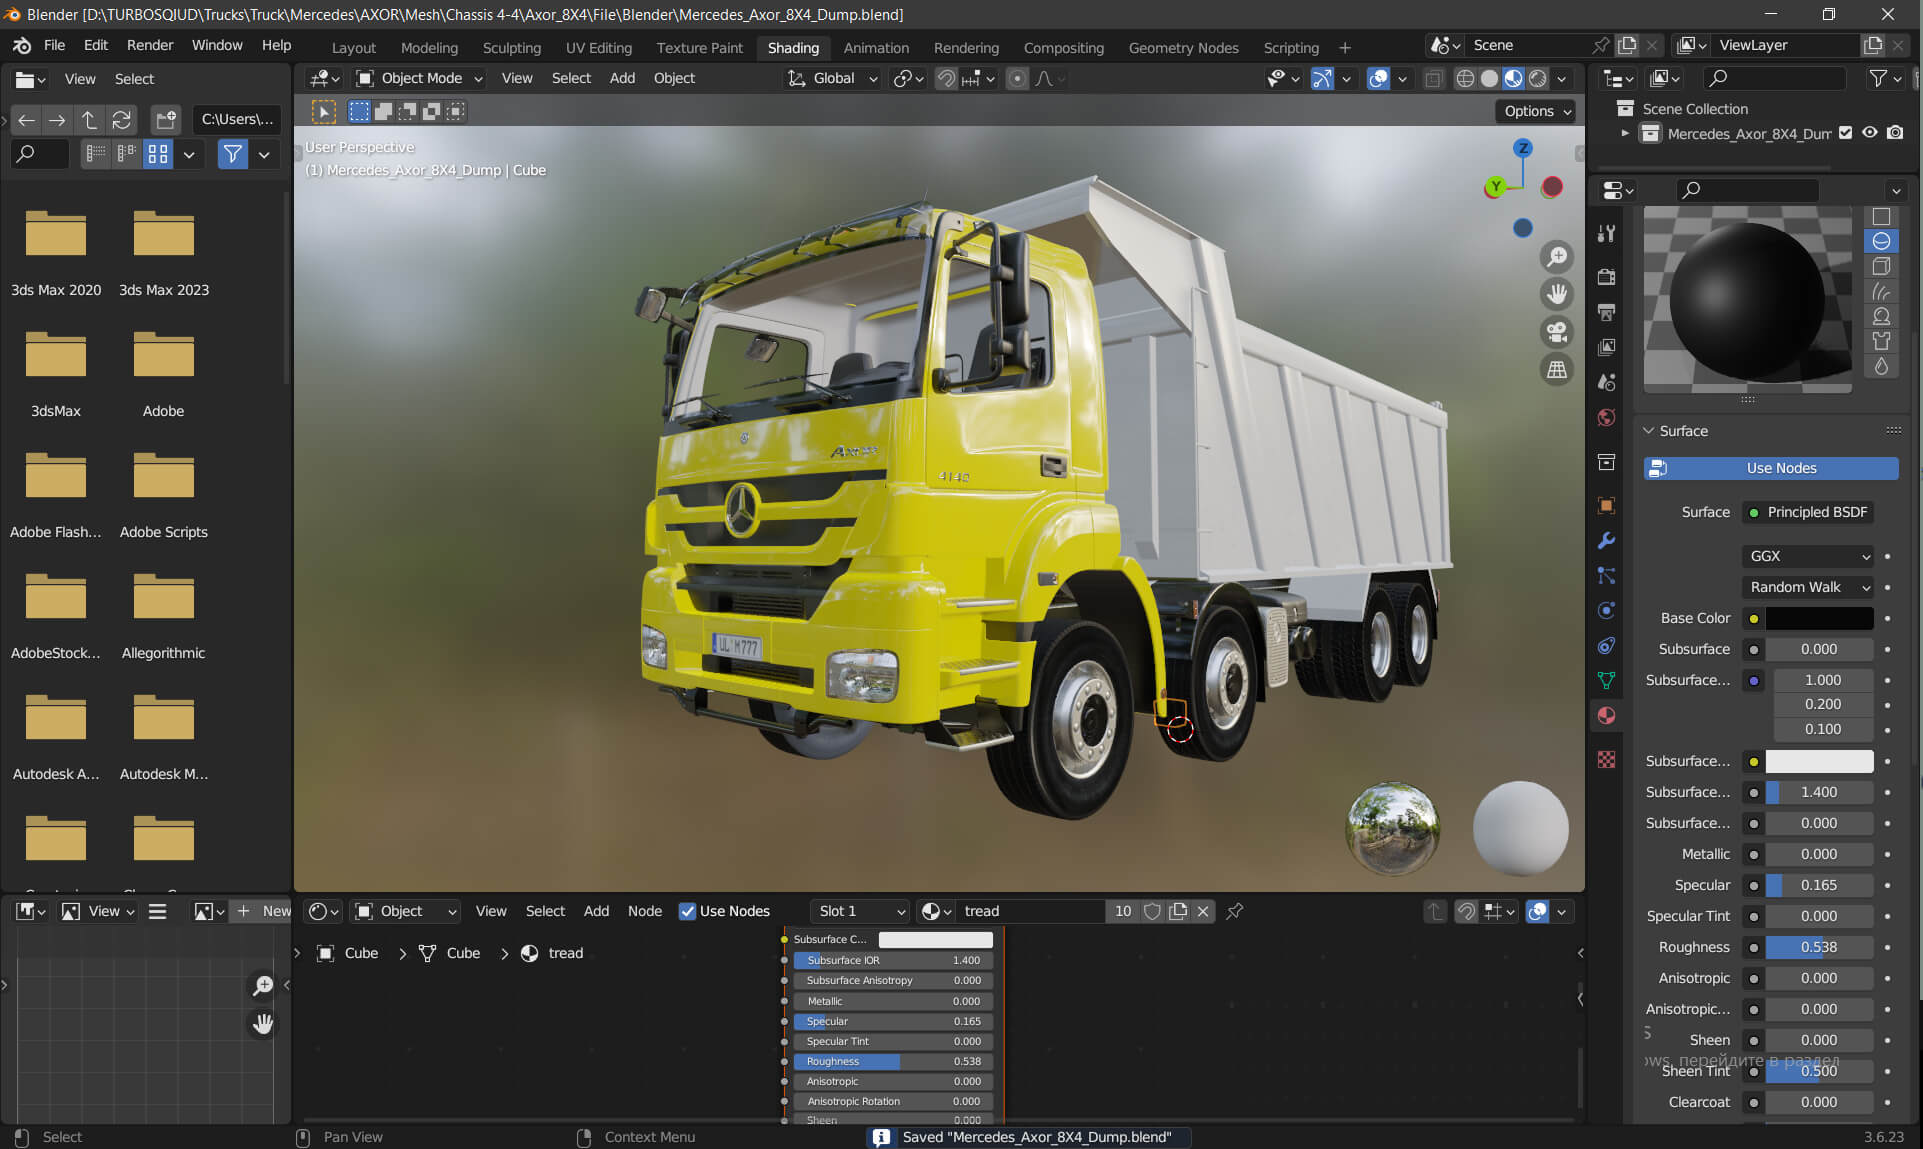Activate the viewport pan hand tool
The height and width of the screenshot is (1149, 1923).
pyautogui.click(x=1557, y=294)
